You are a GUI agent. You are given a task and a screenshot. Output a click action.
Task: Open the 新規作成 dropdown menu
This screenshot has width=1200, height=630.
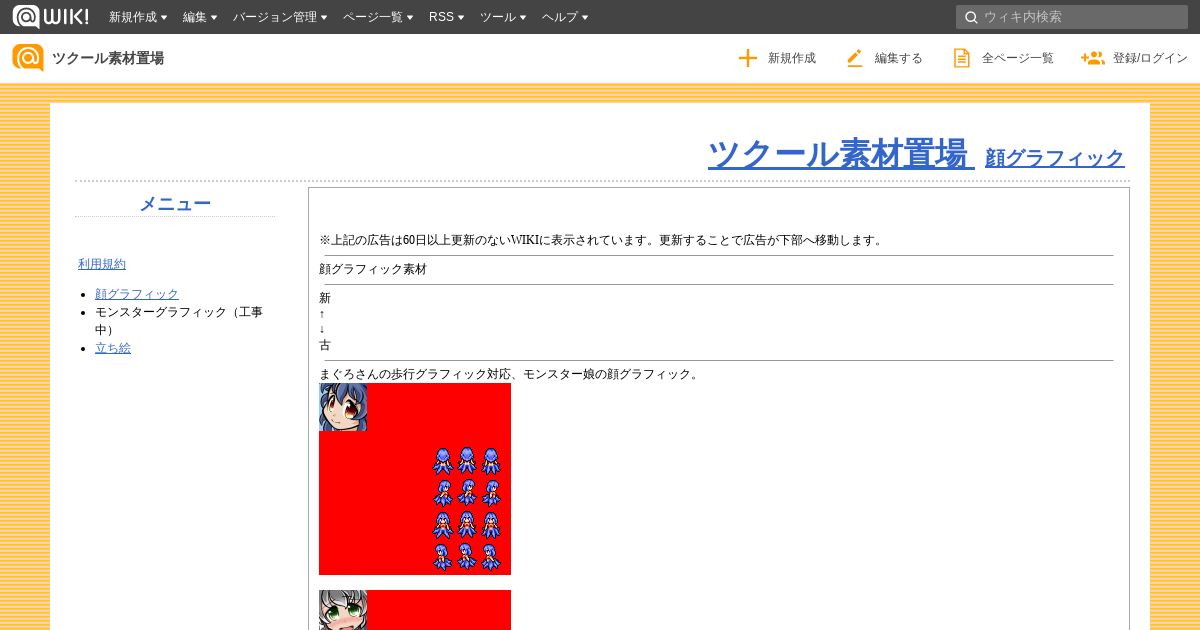tap(138, 17)
